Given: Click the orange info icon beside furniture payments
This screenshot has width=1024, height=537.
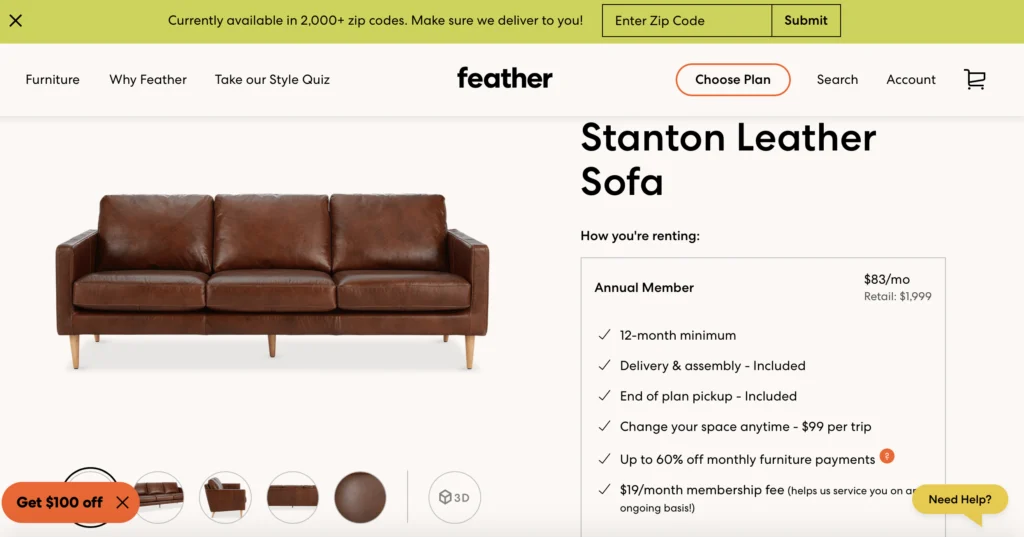Looking at the screenshot, I should point(887,457).
